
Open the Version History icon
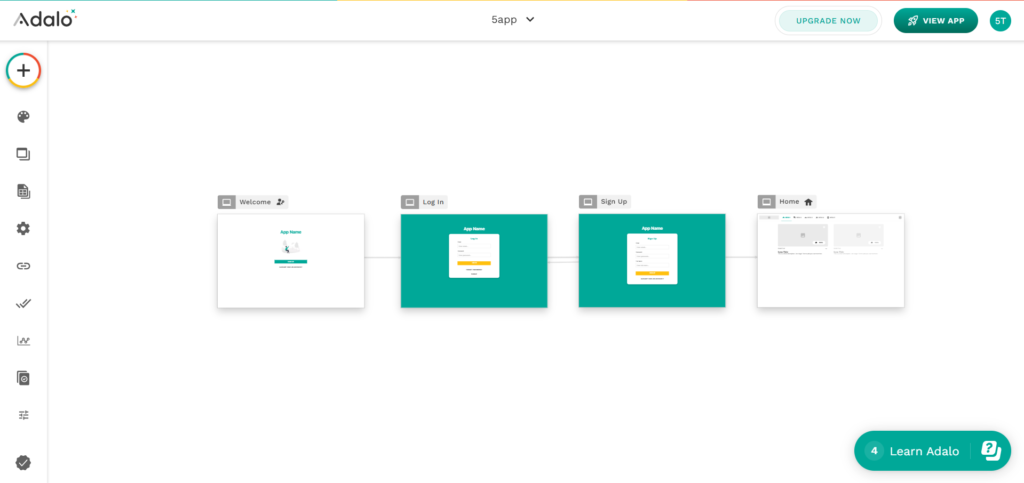[24, 378]
